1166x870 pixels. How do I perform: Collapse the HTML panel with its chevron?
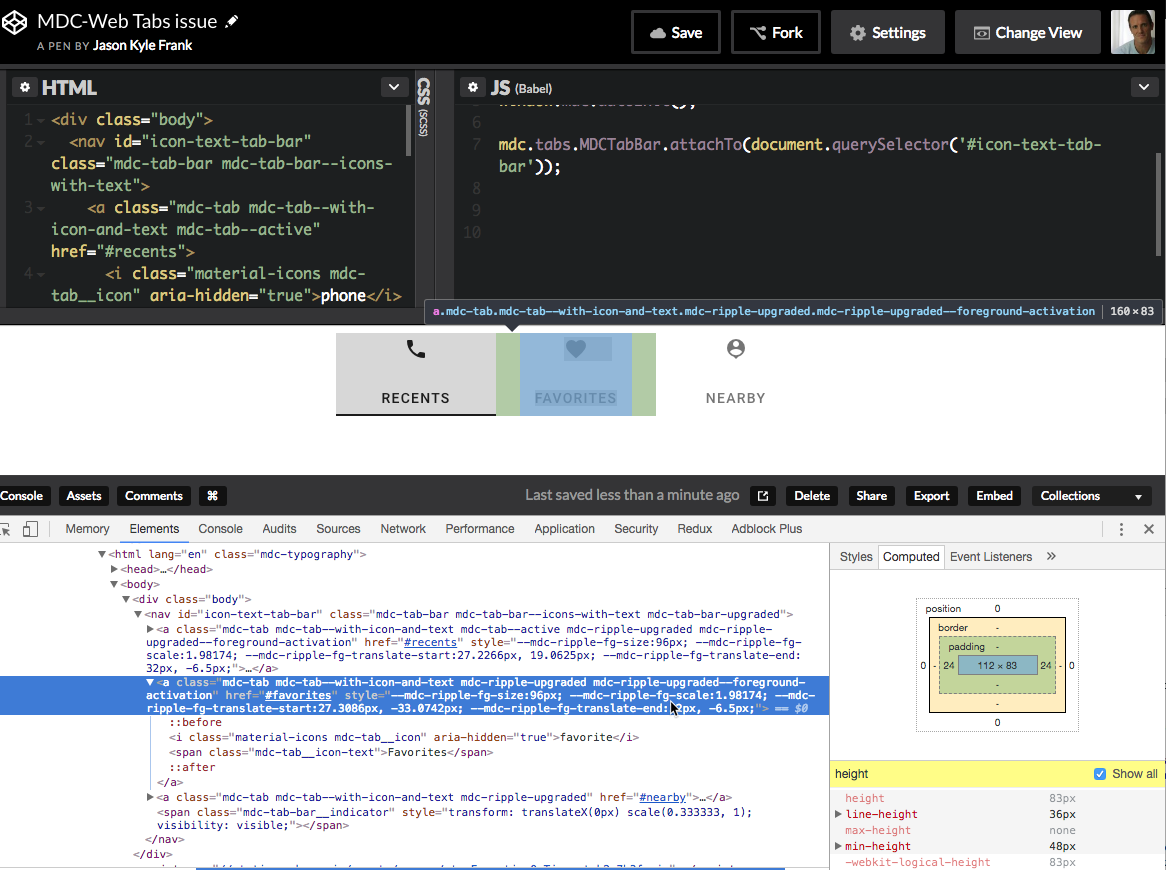click(x=393, y=87)
